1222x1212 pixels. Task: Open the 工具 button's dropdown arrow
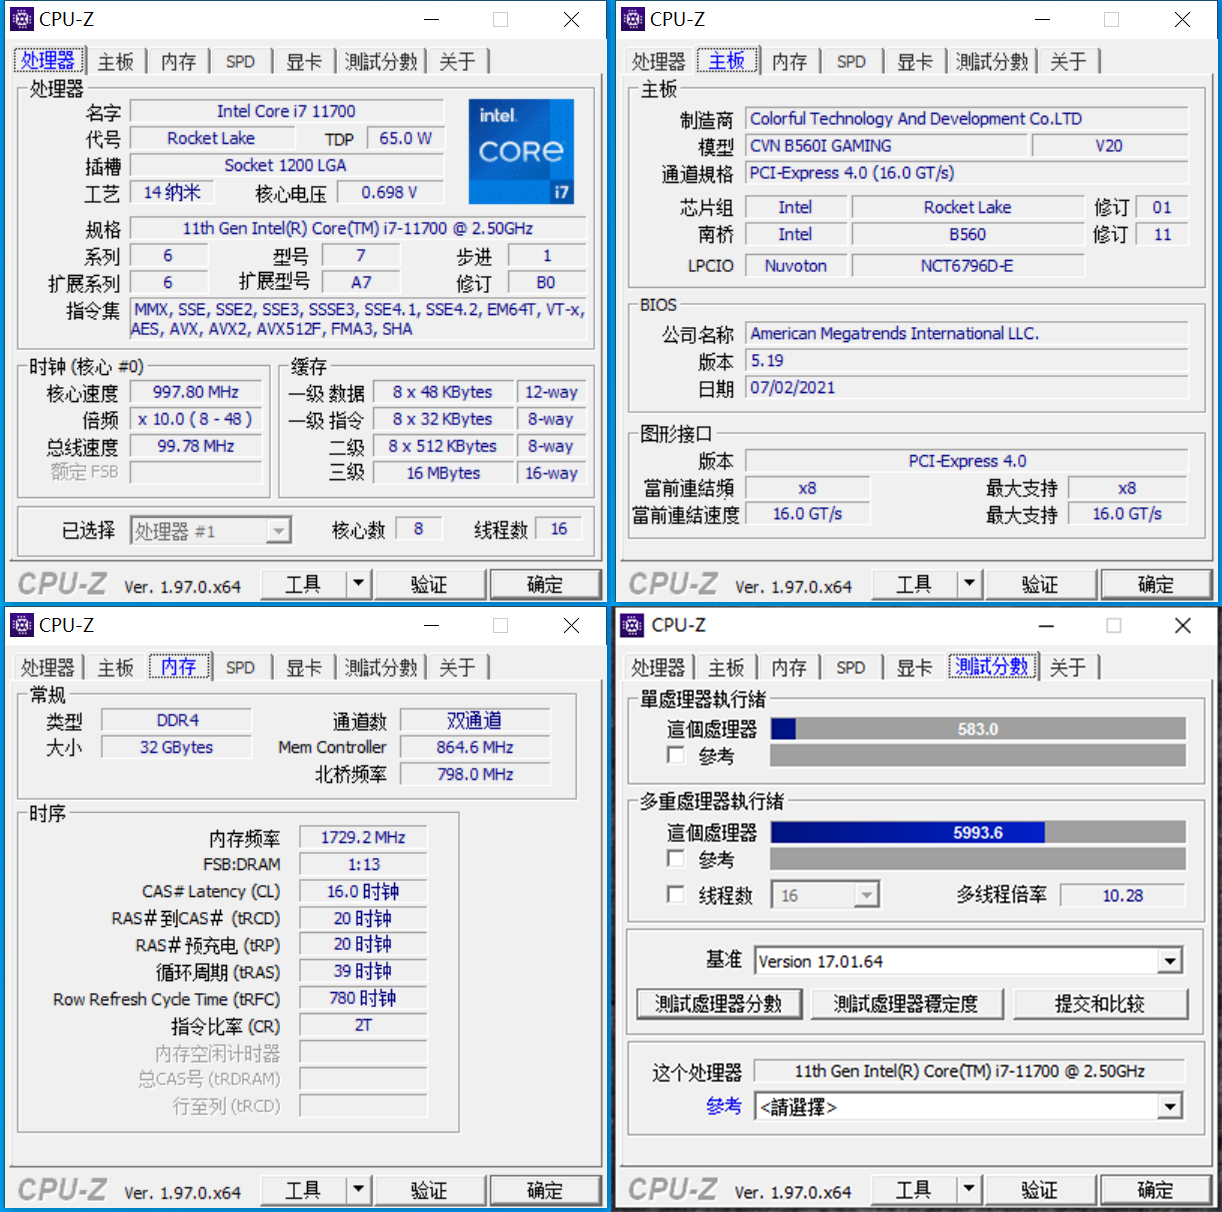358,583
